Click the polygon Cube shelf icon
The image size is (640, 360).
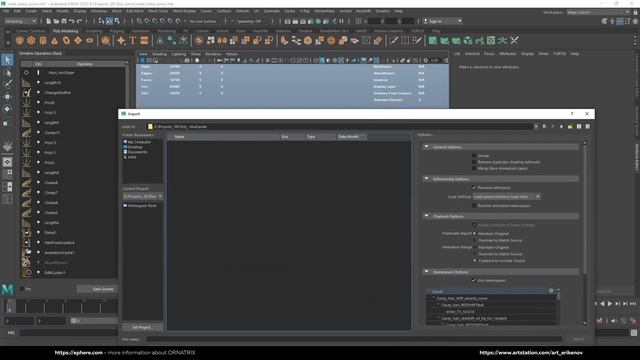click(x=31, y=40)
